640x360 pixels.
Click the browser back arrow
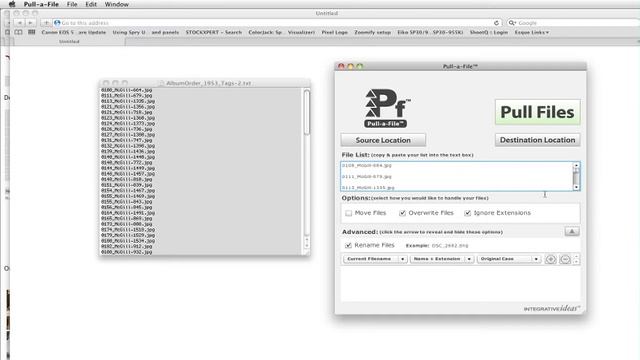pyautogui.click(x=20, y=23)
